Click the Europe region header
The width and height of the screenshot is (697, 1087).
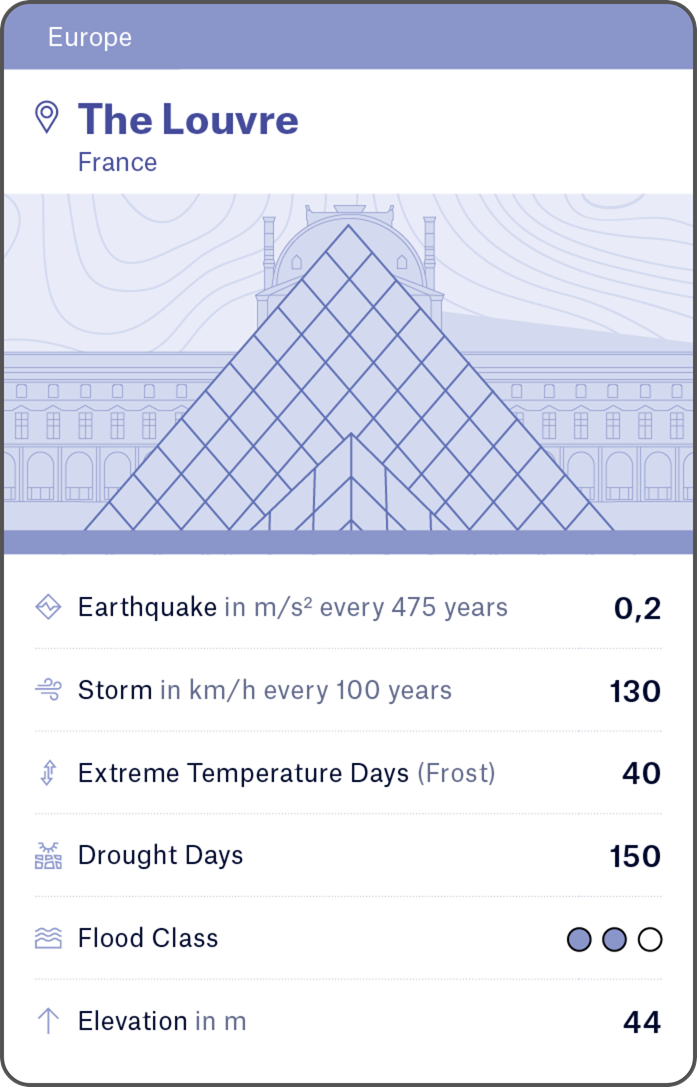(x=90, y=38)
